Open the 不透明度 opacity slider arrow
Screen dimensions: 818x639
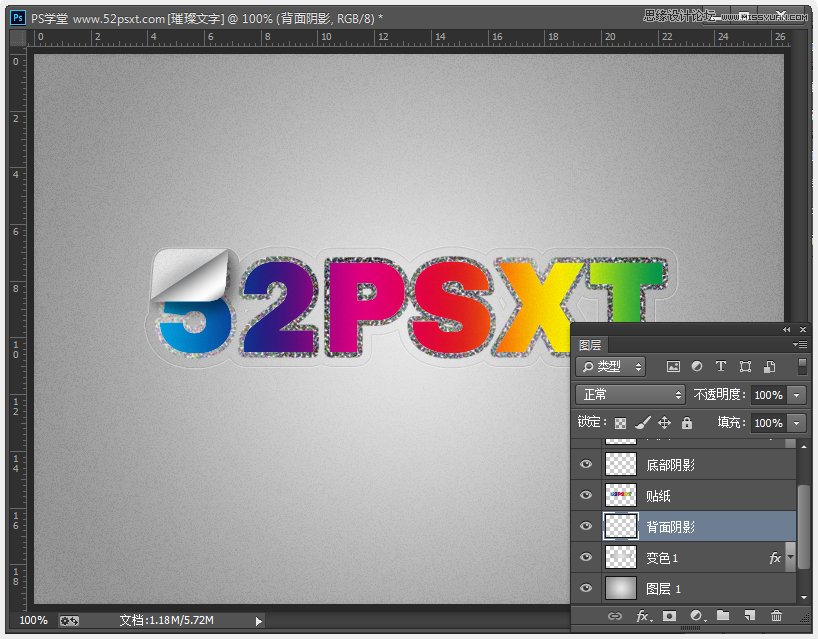(x=797, y=395)
